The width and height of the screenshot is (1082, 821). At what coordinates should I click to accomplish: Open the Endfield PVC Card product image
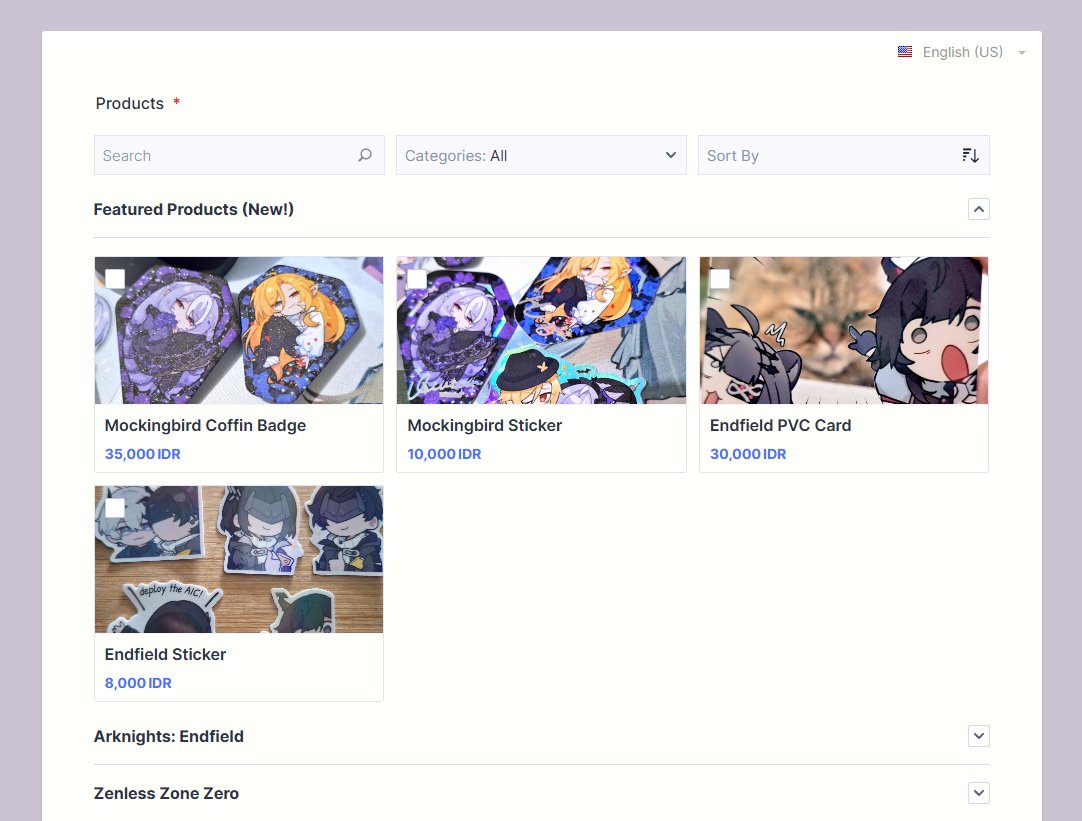(x=844, y=330)
